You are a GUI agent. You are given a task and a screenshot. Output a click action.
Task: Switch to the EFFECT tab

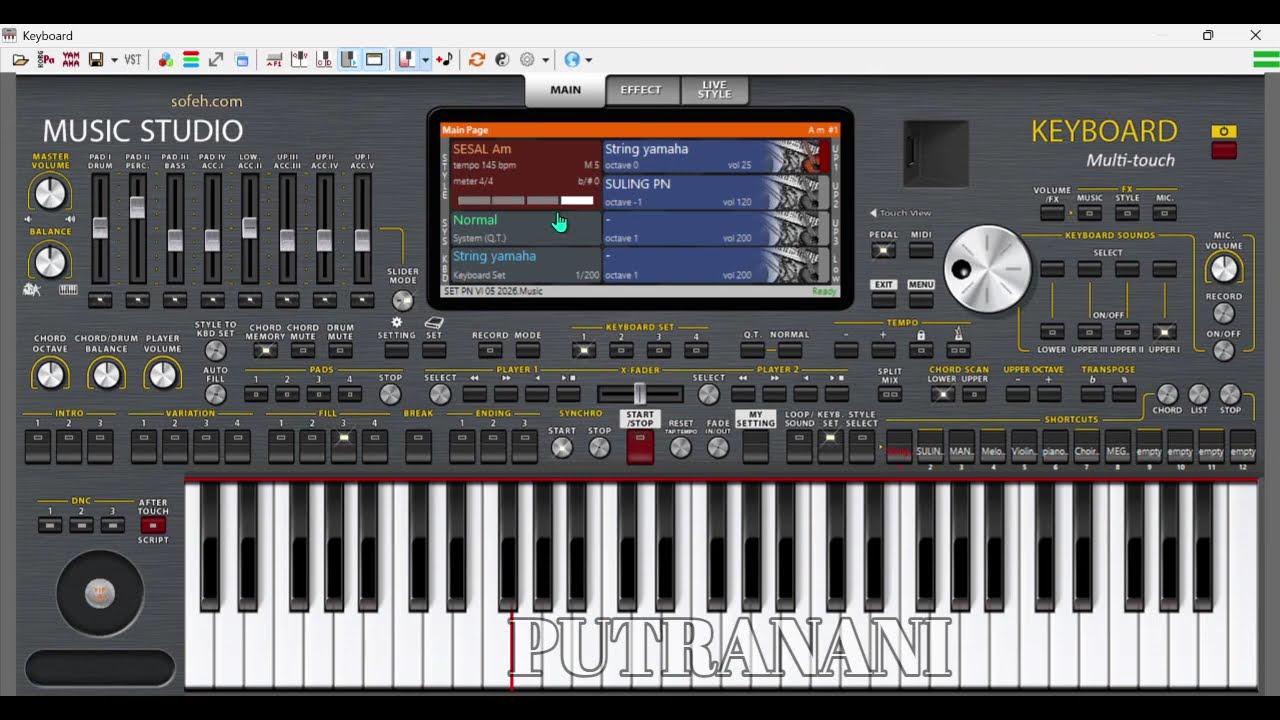tap(641, 90)
